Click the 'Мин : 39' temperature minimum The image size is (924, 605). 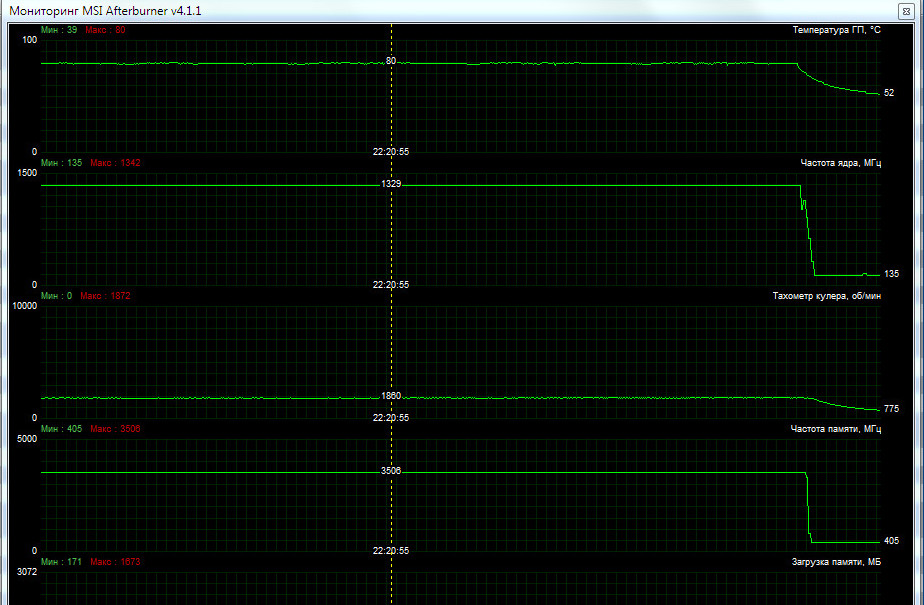click(x=59, y=29)
